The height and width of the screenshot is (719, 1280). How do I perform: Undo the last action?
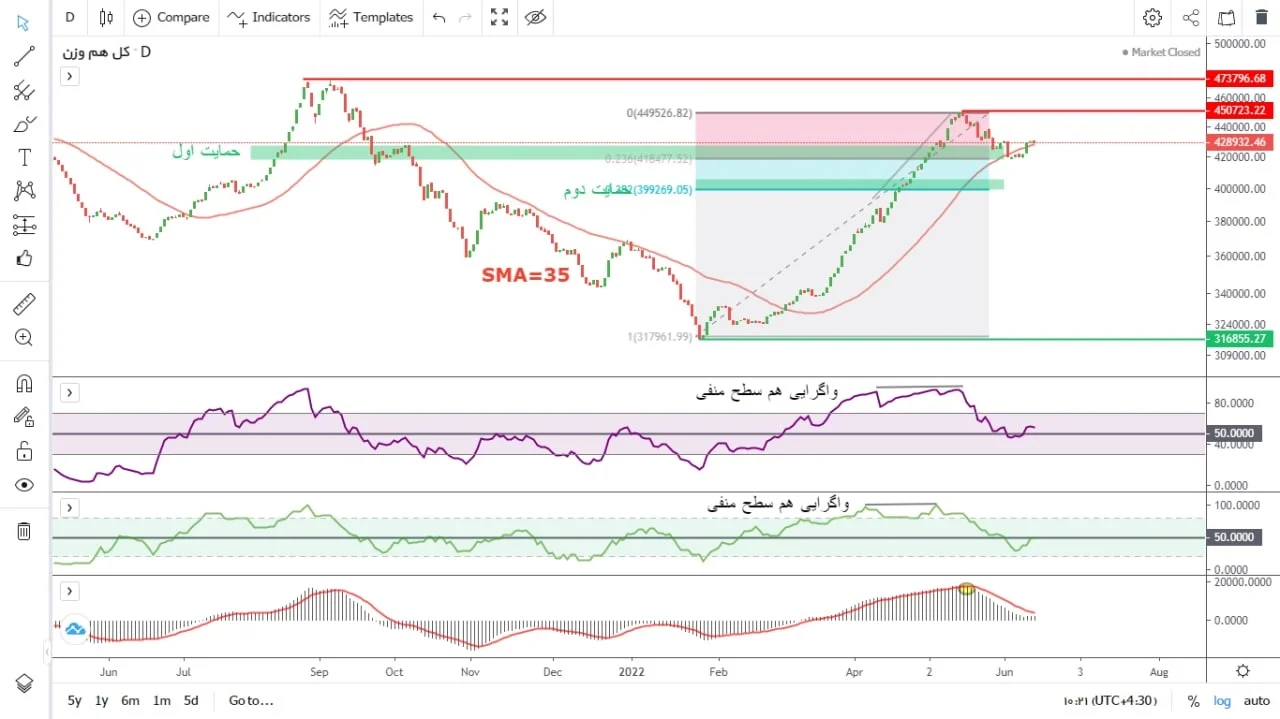(439, 17)
